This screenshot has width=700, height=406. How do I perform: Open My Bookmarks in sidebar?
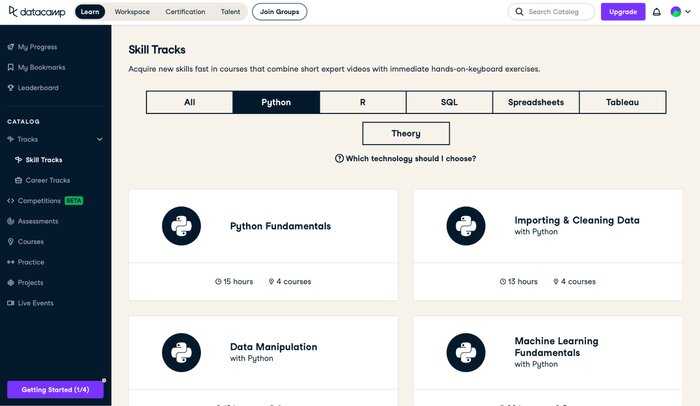(x=42, y=67)
